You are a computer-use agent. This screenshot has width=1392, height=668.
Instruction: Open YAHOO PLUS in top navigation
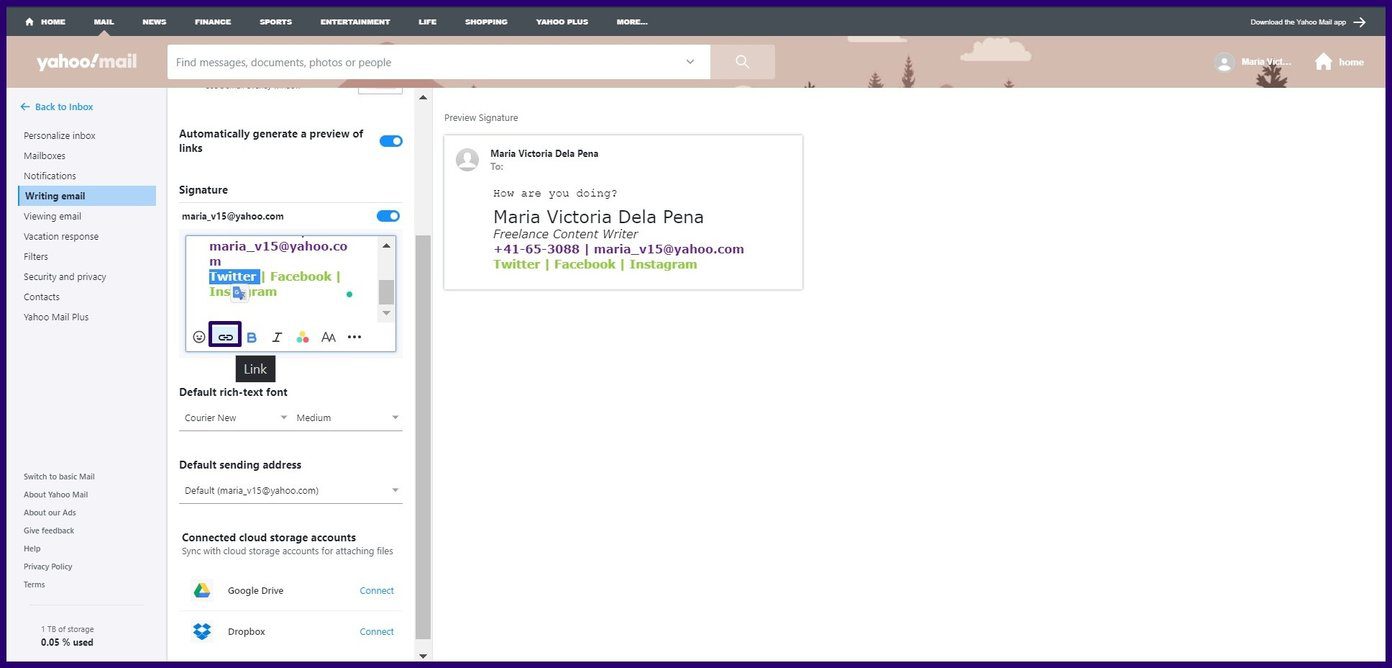click(x=562, y=22)
